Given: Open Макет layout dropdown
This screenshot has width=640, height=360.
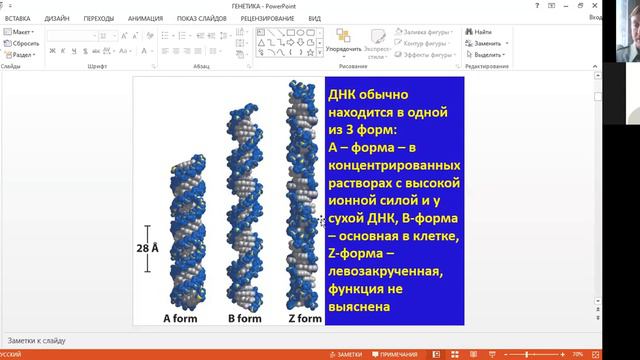Looking at the screenshot, I should [19, 32].
